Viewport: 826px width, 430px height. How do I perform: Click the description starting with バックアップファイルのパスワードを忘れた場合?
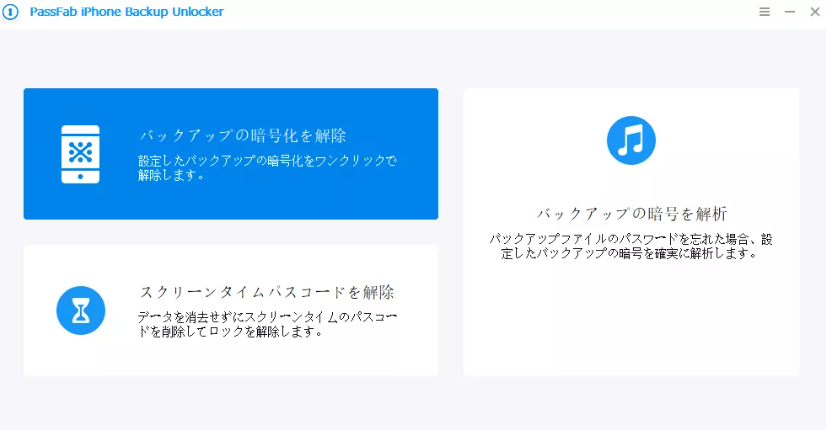click(x=631, y=246)
